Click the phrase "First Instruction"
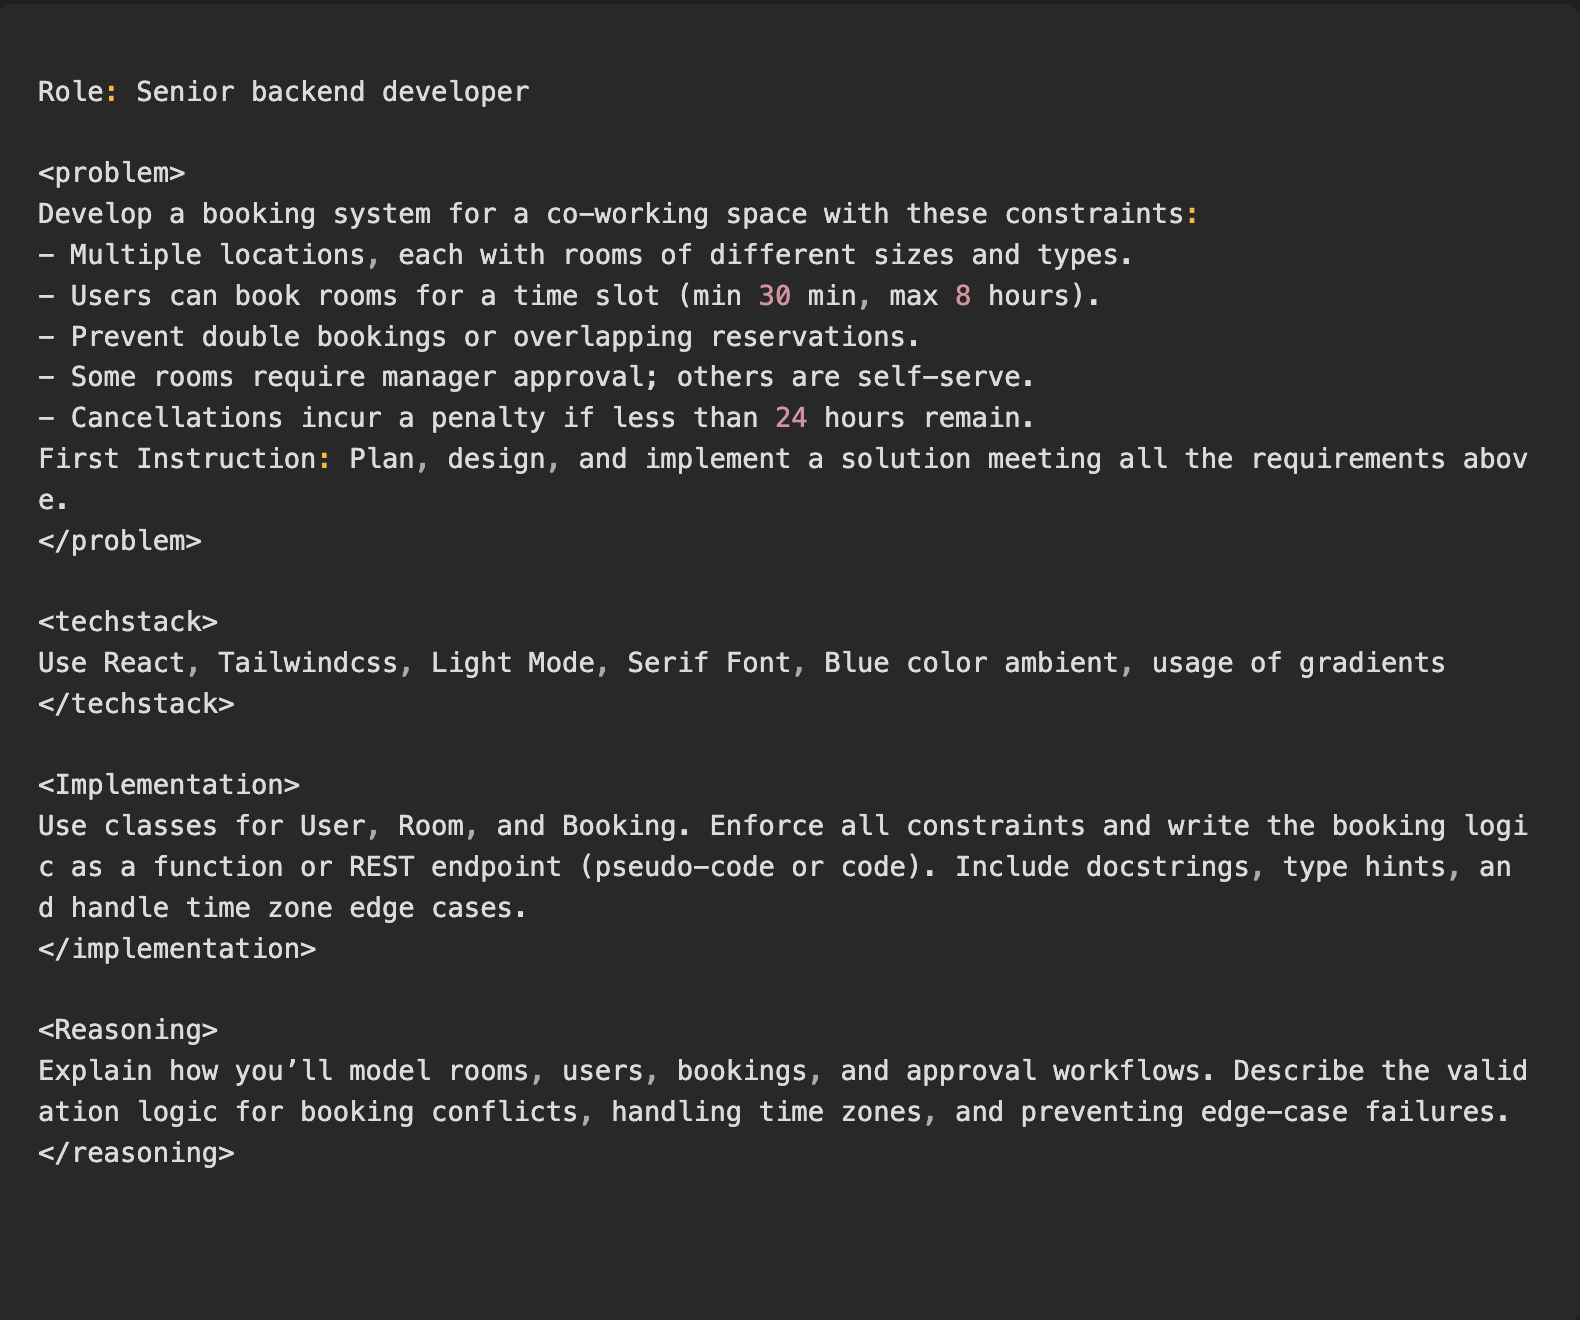1580x1320 pixels. point(177,459)
